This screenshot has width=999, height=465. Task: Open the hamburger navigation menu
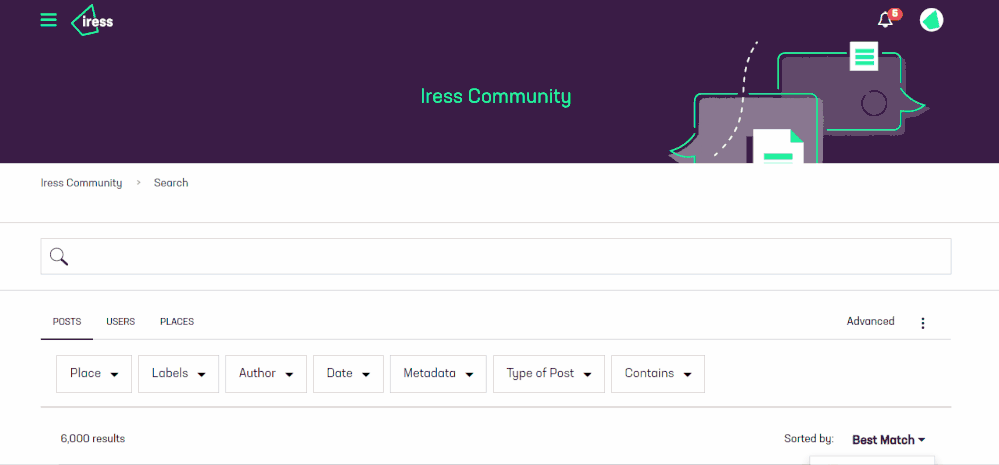tap(48, 20)
